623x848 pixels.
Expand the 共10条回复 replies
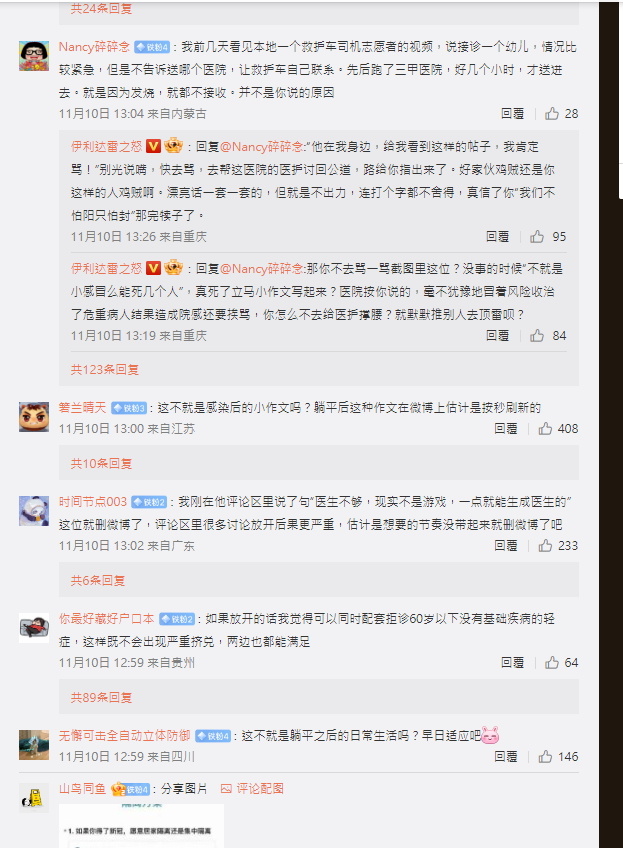(101, 463)
